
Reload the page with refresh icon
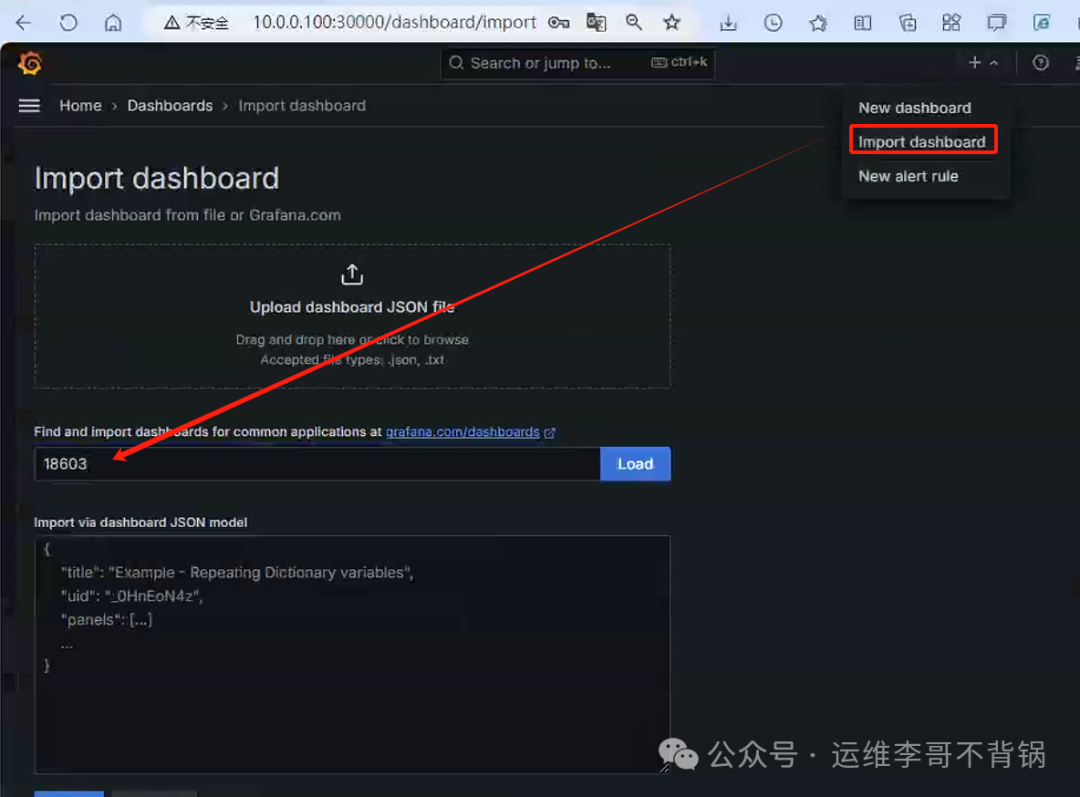(x=68, y=23)
